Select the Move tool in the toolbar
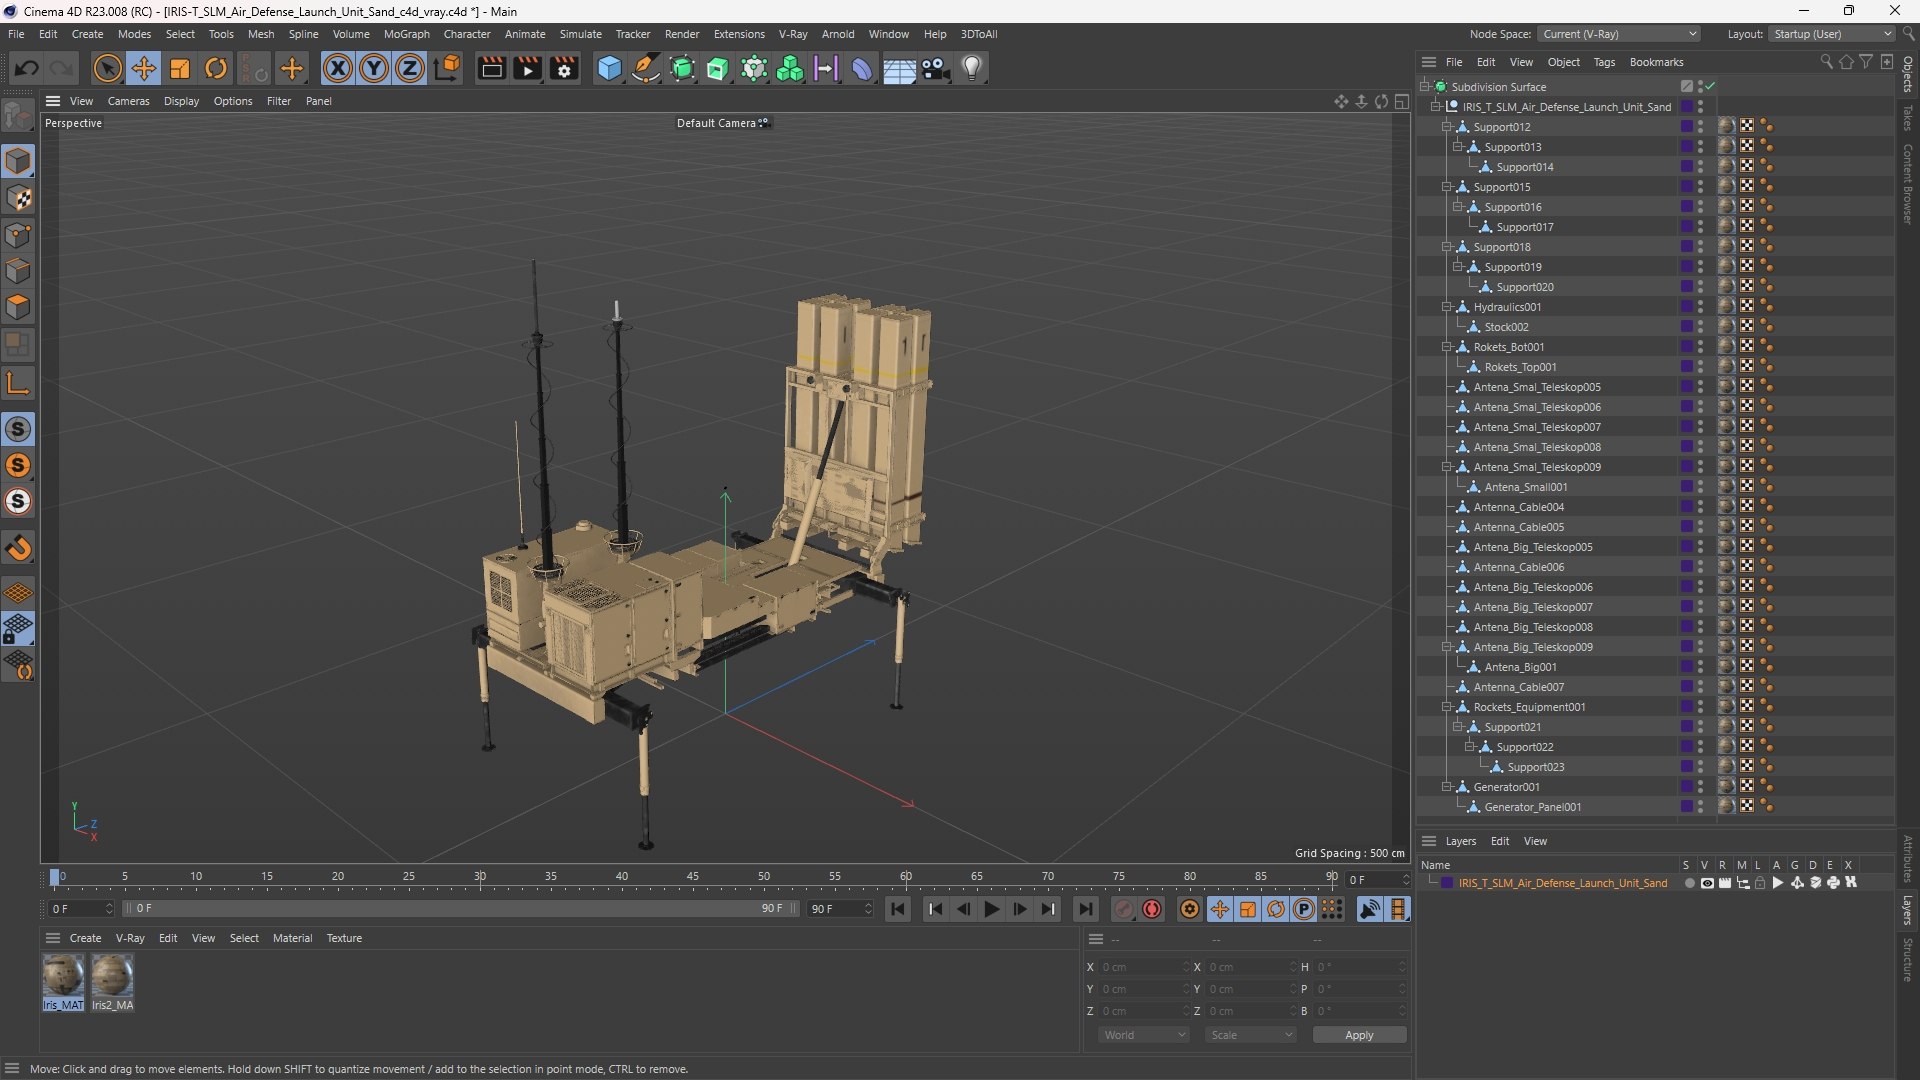The image size is (1920, 1080). click(144, 68)
